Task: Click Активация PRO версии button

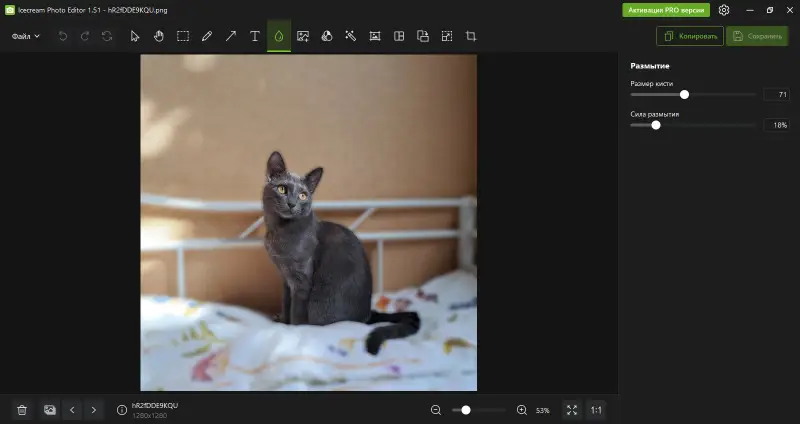Action: click(666, 10)
